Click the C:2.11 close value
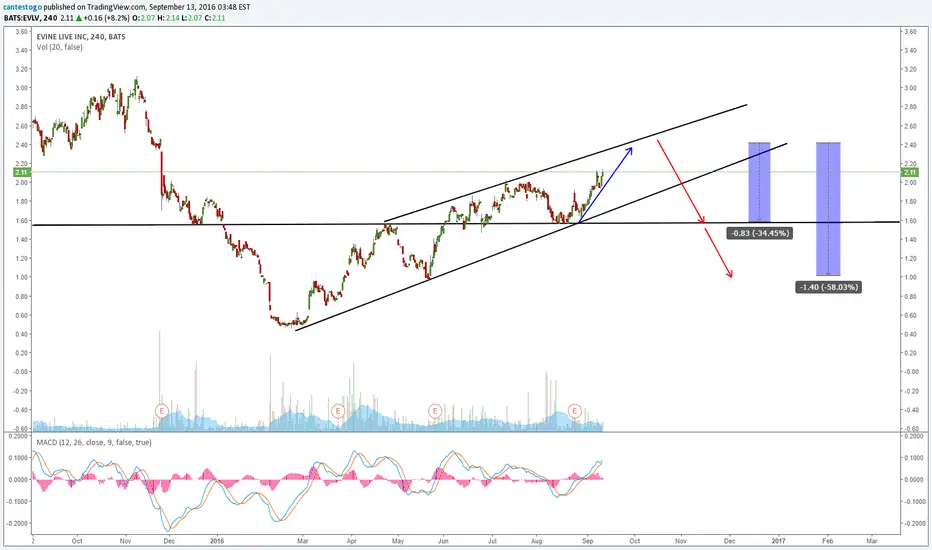The width and height of the screenshot is (932, 550). coord(215,18)
